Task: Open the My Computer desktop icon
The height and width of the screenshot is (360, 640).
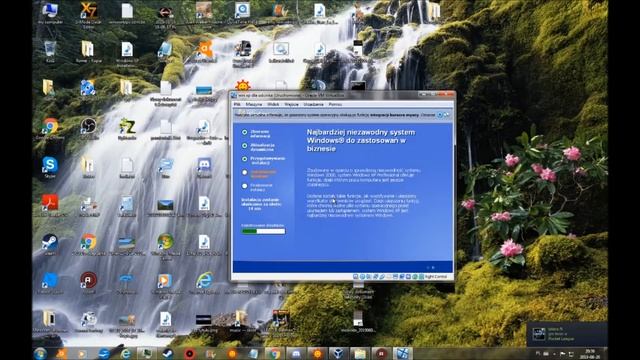Action: pos(50,11)
